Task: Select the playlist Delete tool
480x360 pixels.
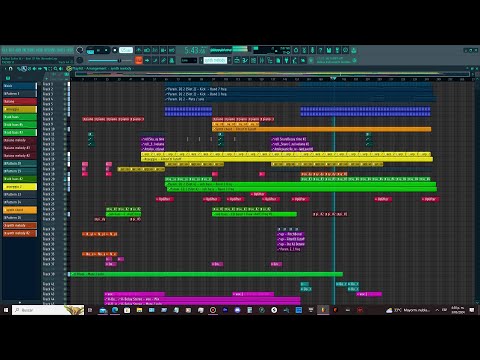Action: click(x=29, y=68)
